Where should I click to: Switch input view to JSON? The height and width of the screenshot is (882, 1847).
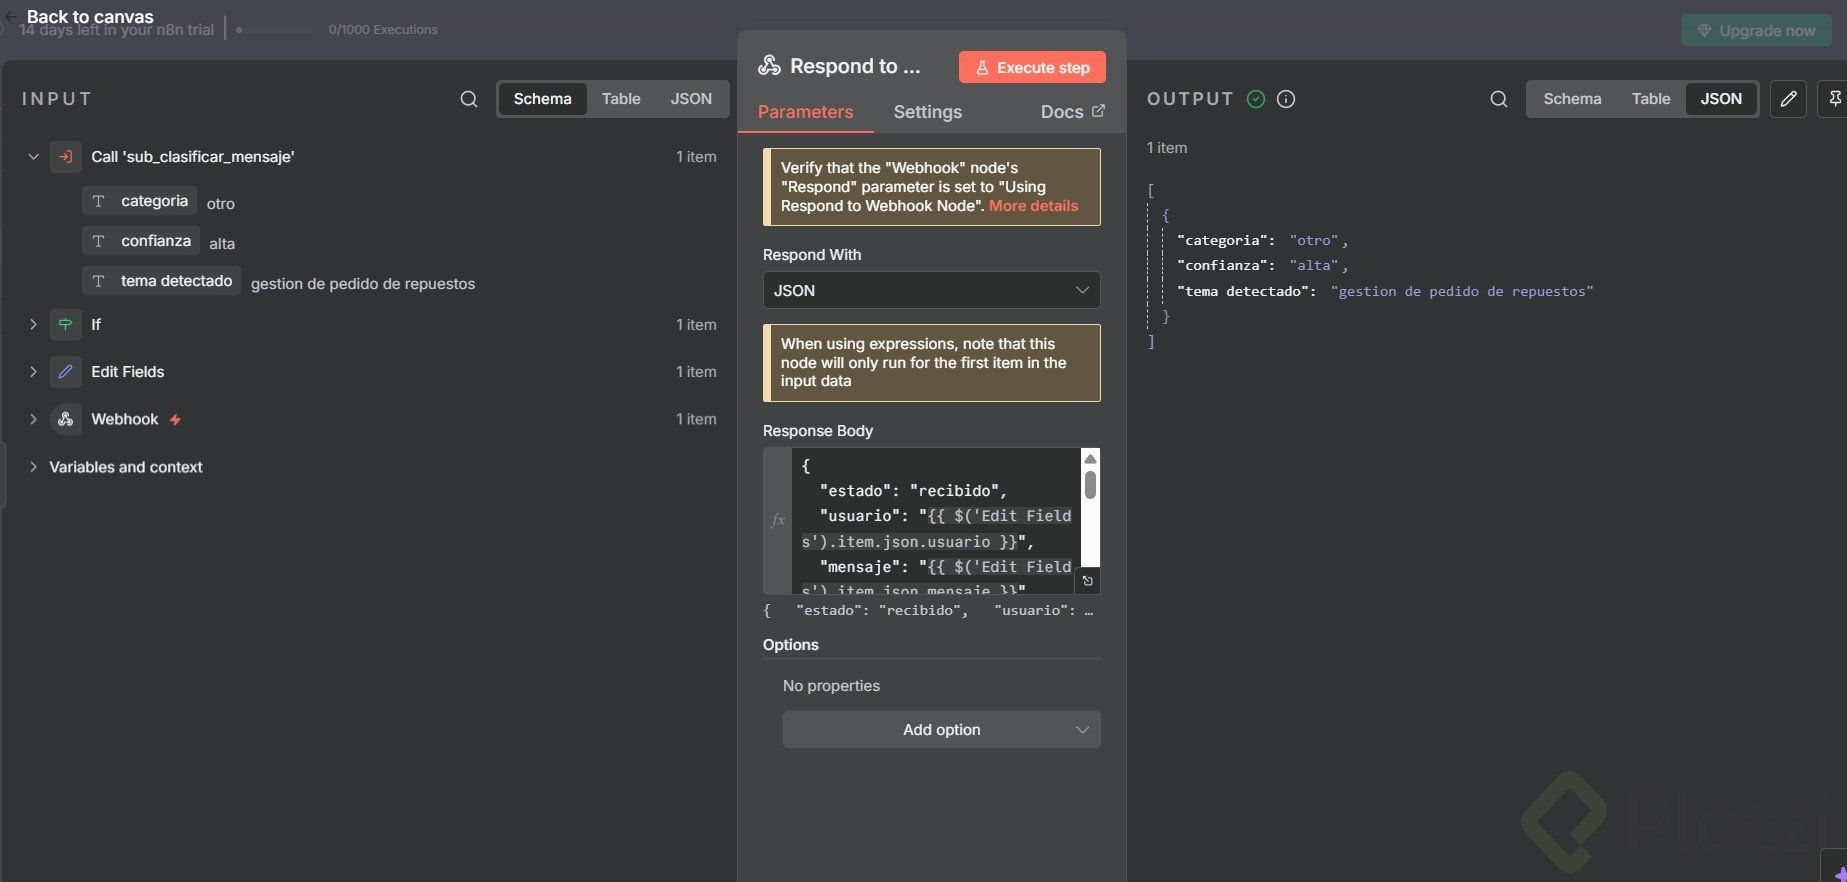690,99
